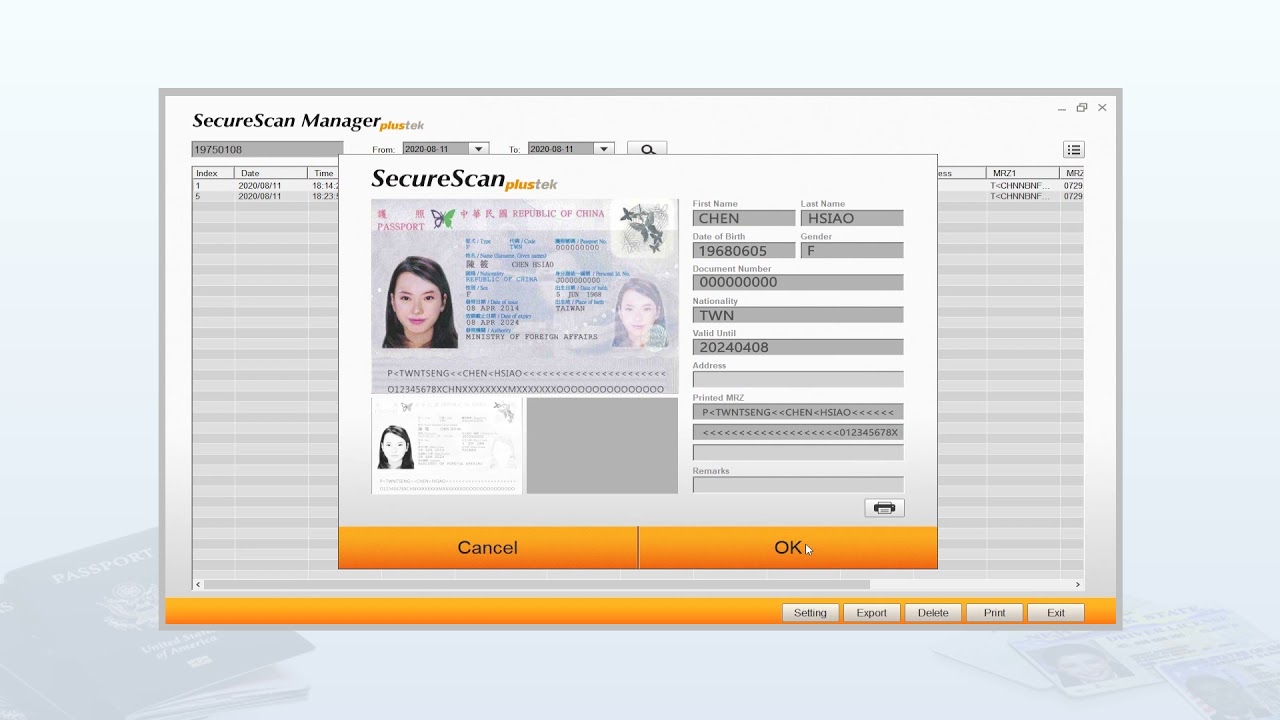This screenshot has height=720, width=1280.
Task: Select the small passport thumbnail
Action: coord(447,445)
